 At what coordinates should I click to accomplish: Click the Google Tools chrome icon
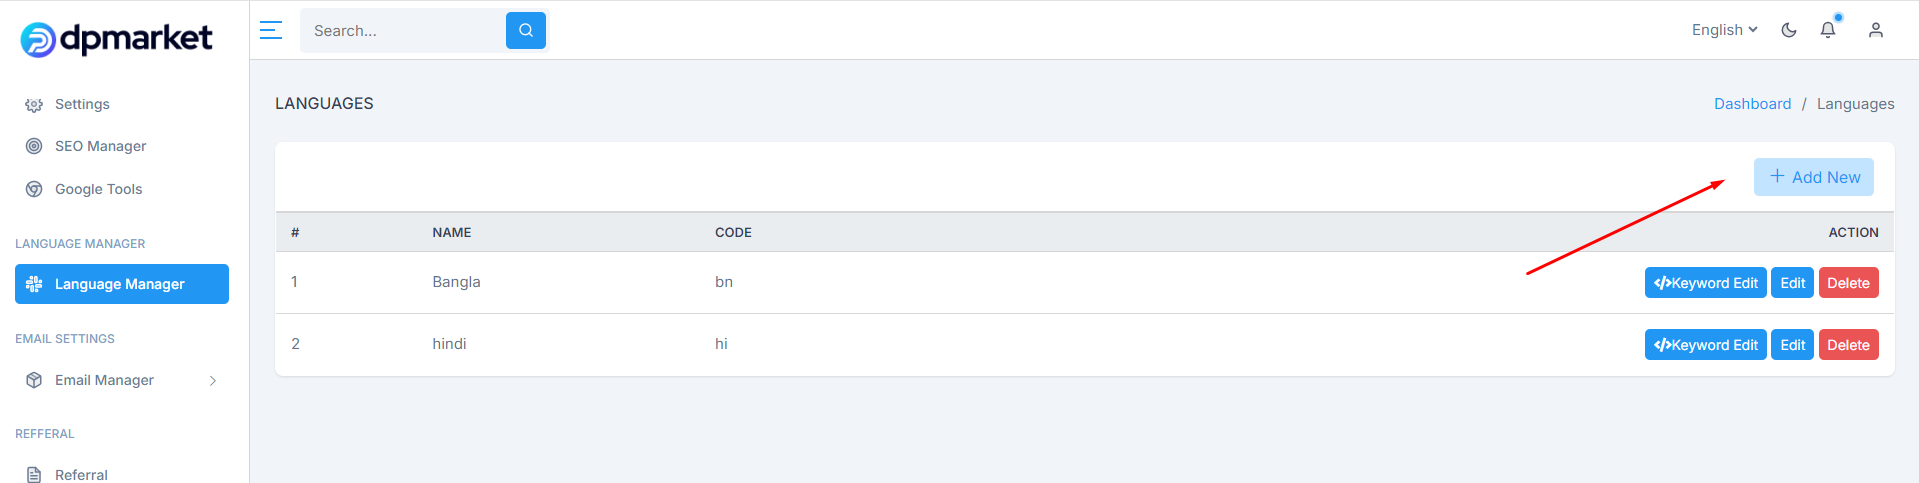(x=34, y=189)
